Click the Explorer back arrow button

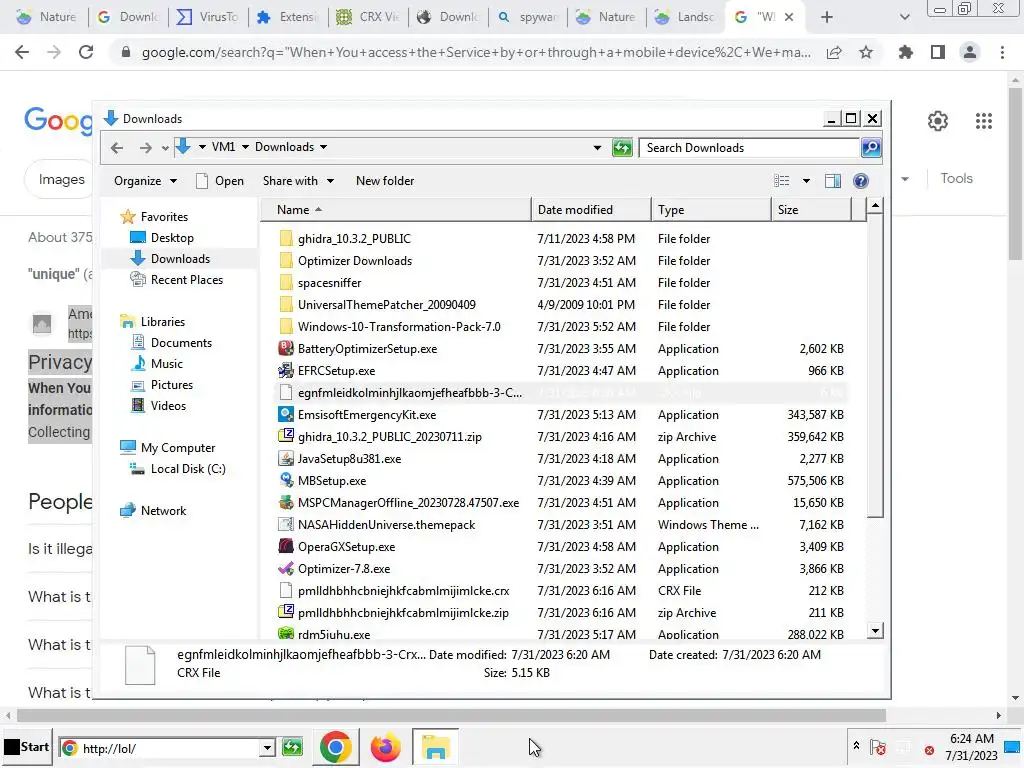117,148
